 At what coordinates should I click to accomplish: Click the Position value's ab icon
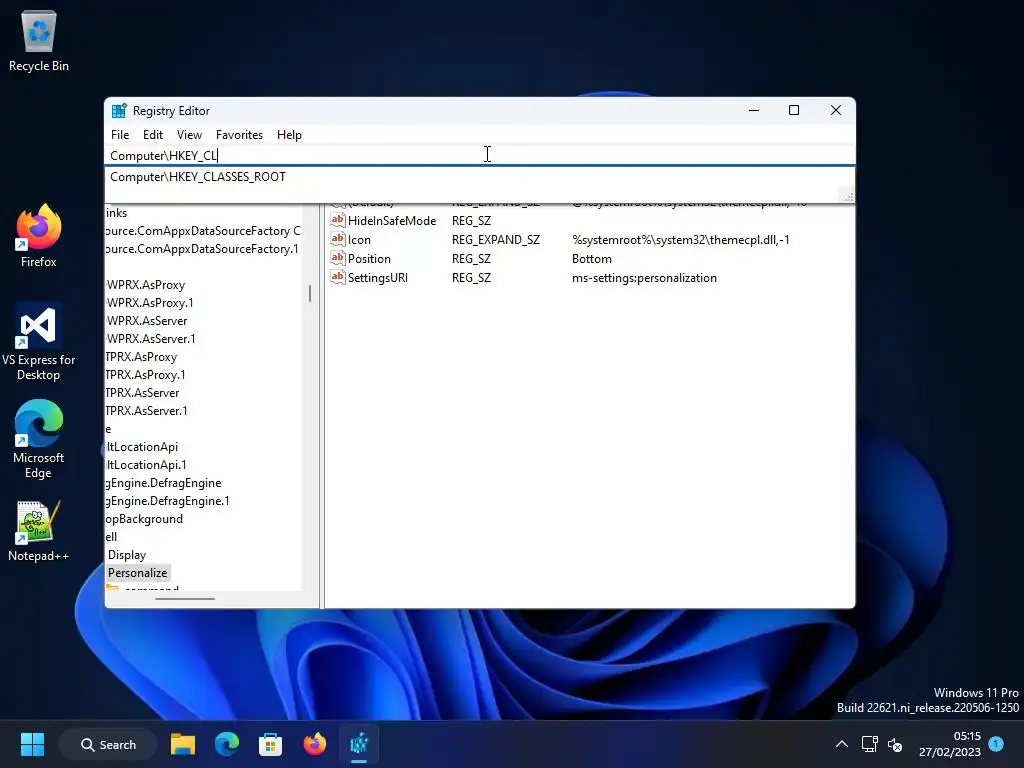click(337, 258)
